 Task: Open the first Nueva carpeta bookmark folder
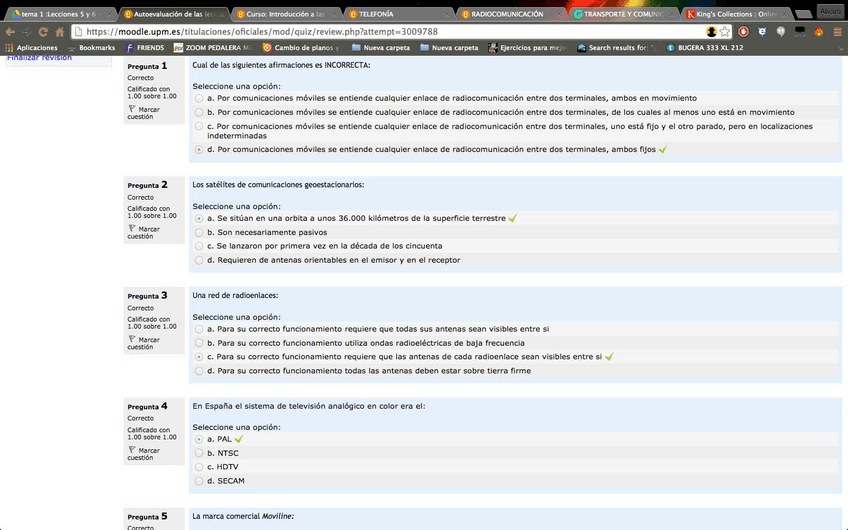coord(378,47)
